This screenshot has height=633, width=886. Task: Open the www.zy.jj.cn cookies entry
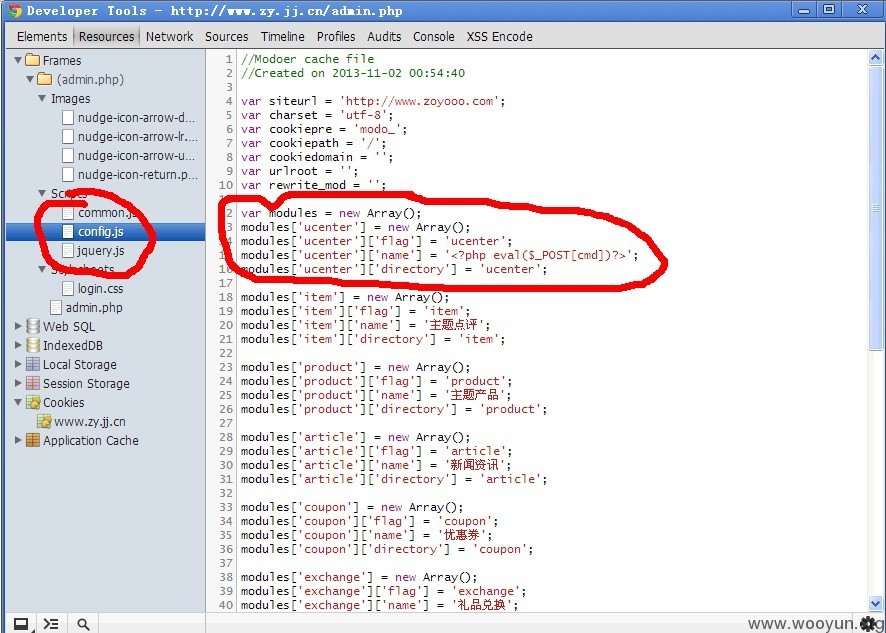(x=89, y=422)
